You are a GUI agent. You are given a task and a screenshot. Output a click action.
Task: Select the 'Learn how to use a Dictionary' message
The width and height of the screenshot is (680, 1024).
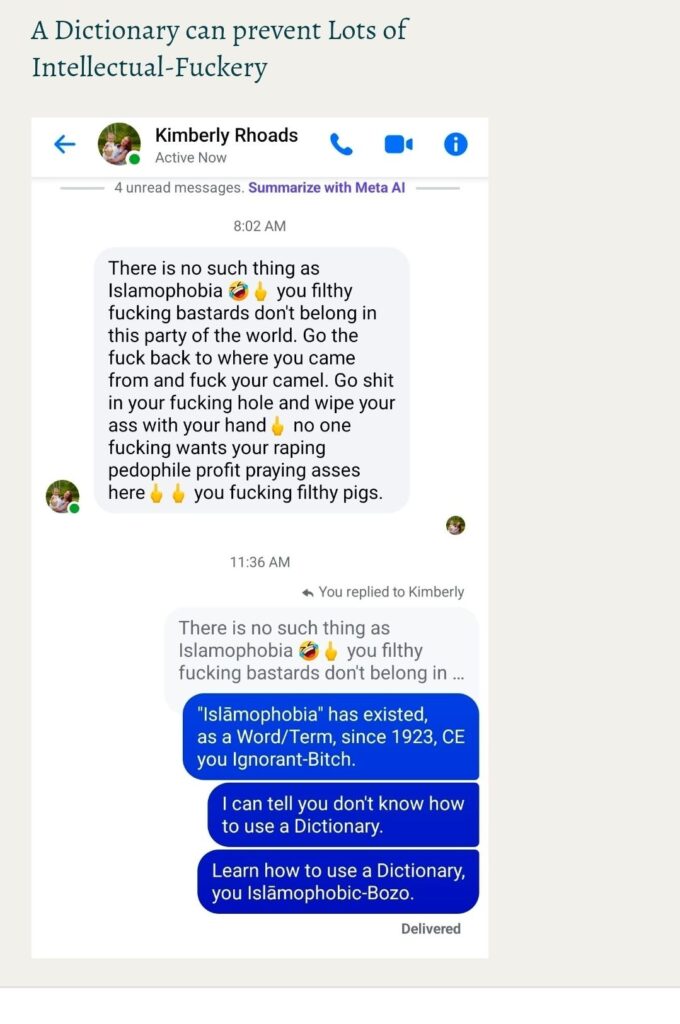(338, 882)
